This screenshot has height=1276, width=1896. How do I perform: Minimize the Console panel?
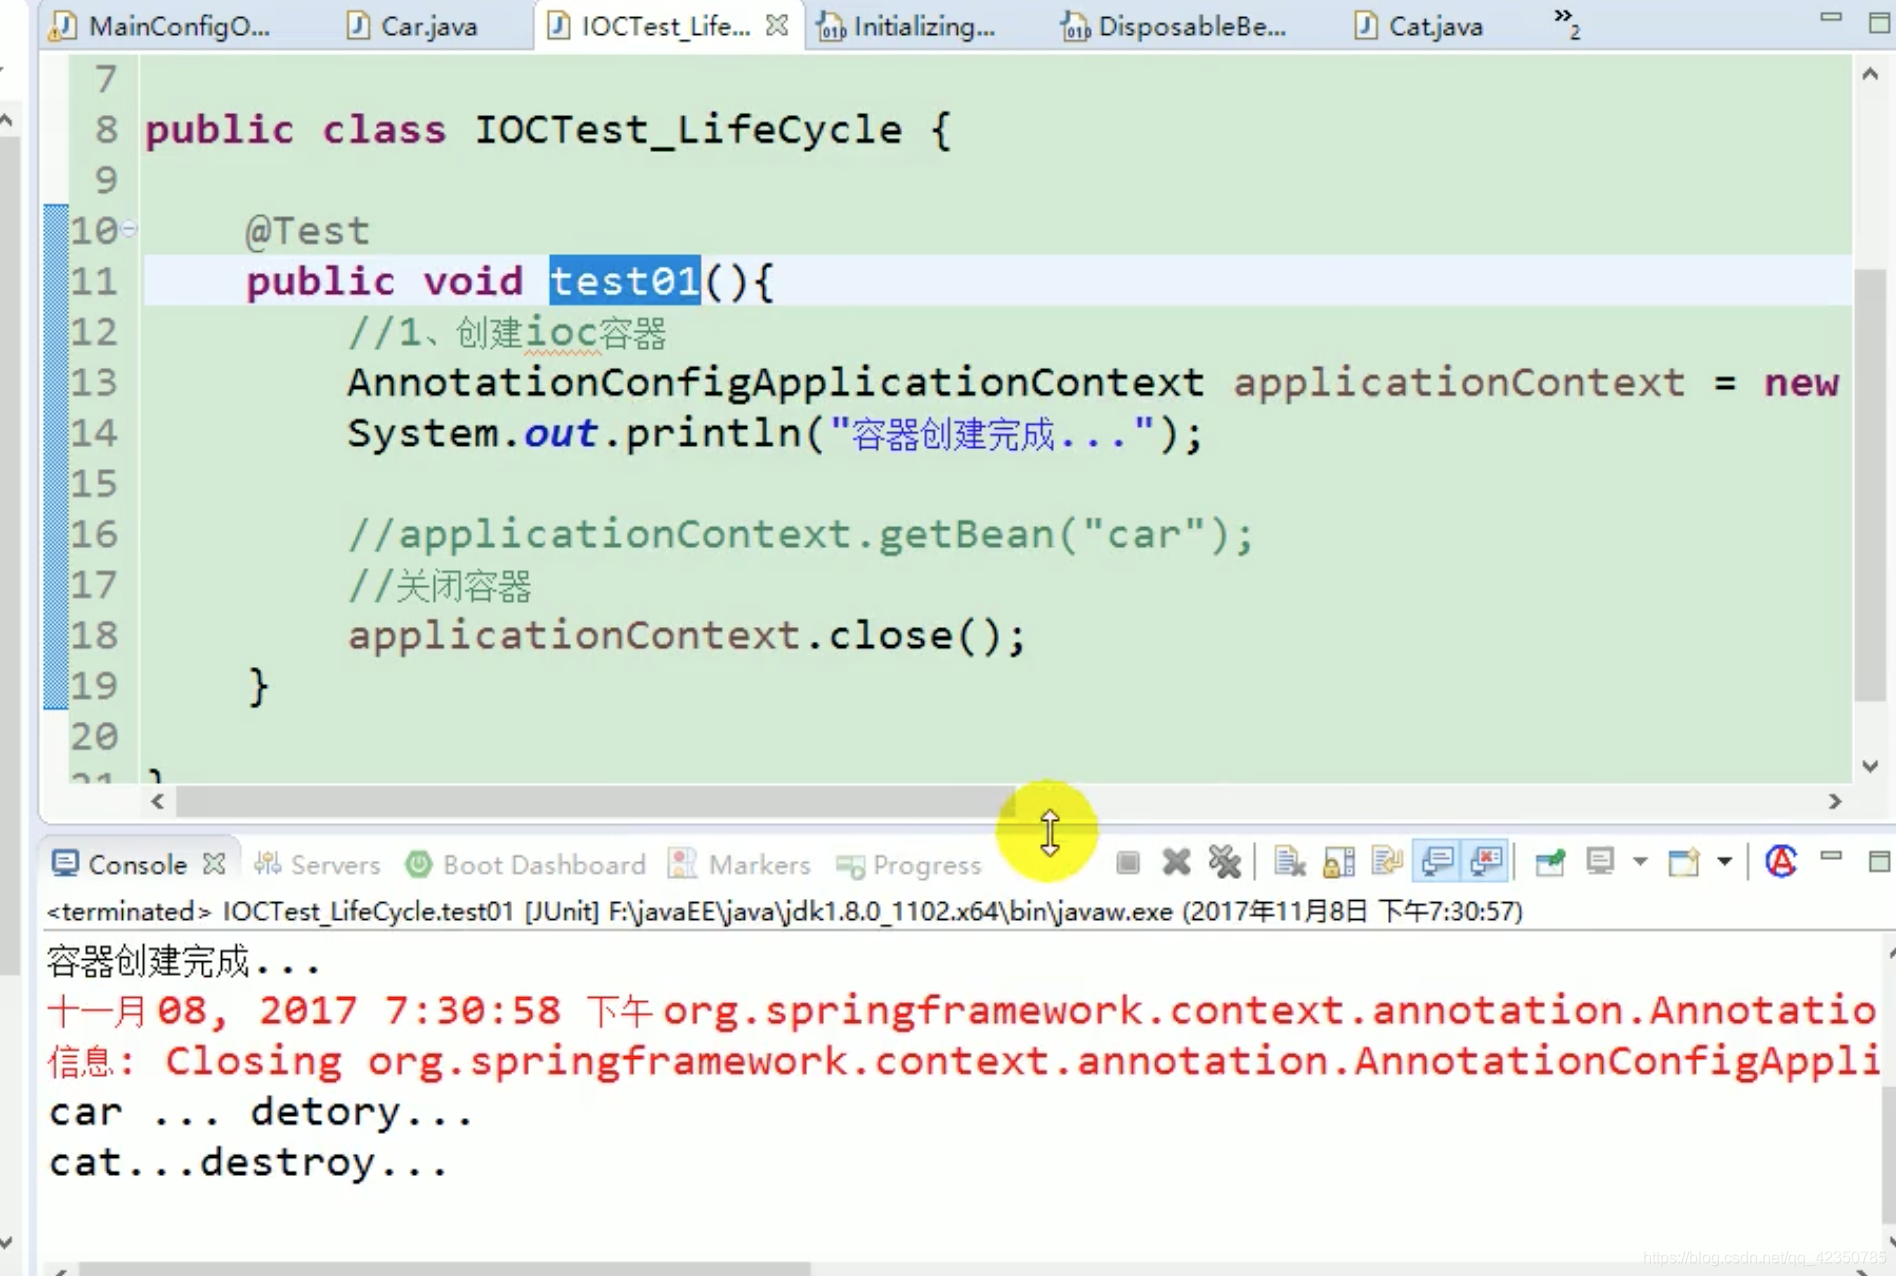1831,858
